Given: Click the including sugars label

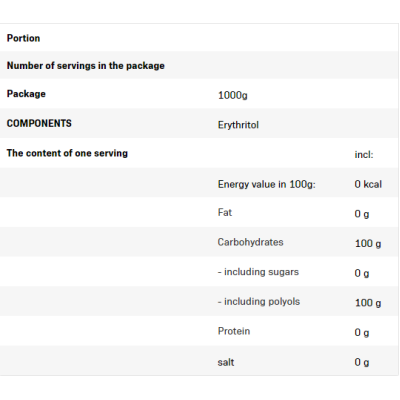Looking at the screenshot, I should click(258, 272).
